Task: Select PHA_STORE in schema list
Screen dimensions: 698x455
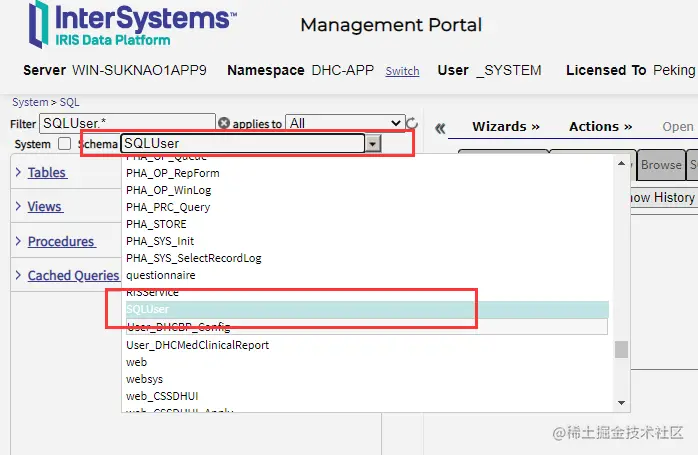Action: 156,224
